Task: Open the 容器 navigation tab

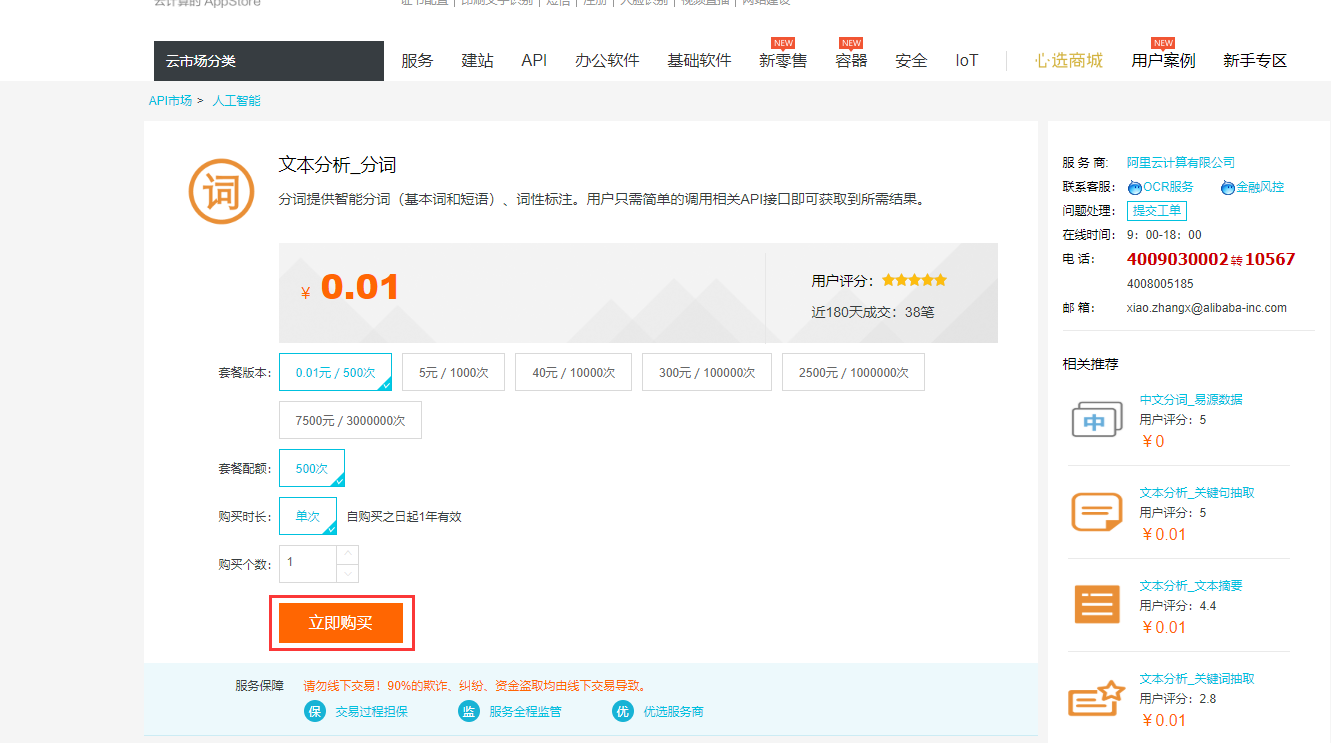Action: (x=851, y=61)
